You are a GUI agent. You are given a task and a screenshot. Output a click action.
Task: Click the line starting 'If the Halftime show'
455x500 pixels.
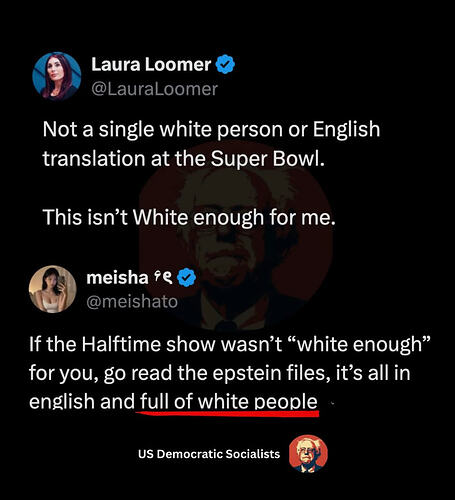click(x=230, y=344)
